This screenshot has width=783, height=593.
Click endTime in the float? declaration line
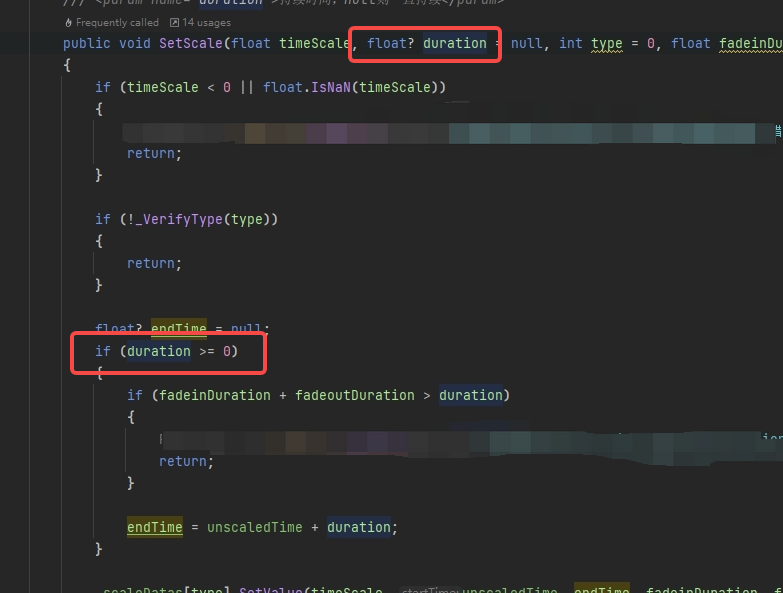click(179, 328)
